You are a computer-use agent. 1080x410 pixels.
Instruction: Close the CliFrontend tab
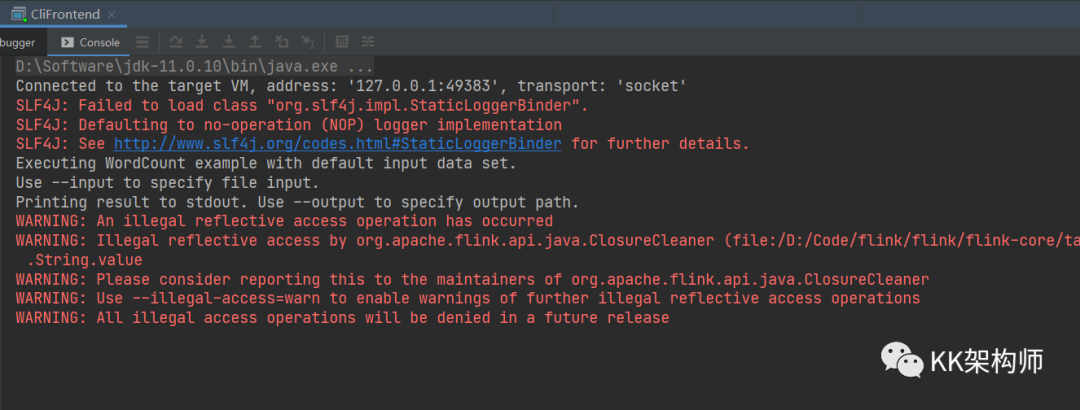coord(112,14)
